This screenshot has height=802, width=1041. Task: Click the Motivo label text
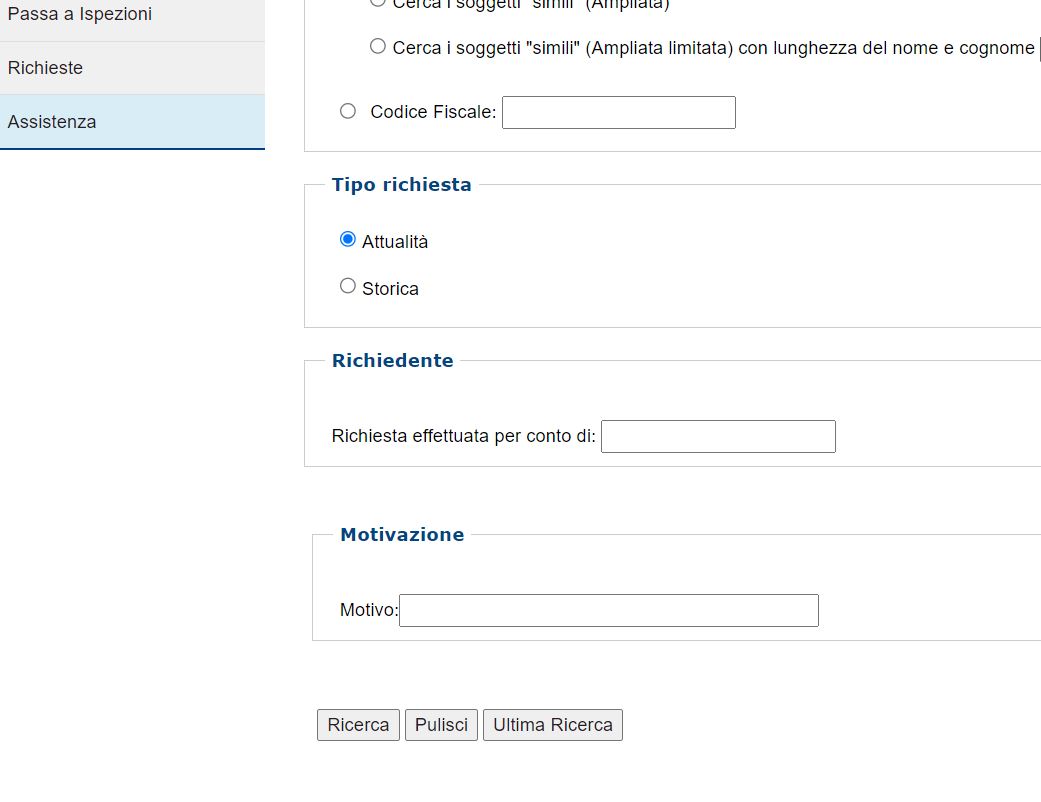point(368,610)
